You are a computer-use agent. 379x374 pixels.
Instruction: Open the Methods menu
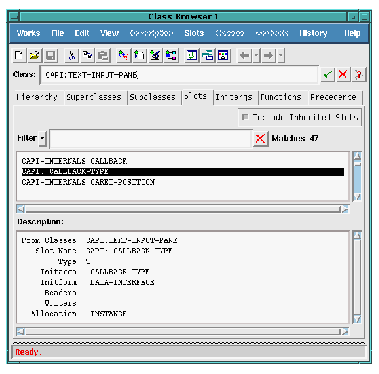272,33
